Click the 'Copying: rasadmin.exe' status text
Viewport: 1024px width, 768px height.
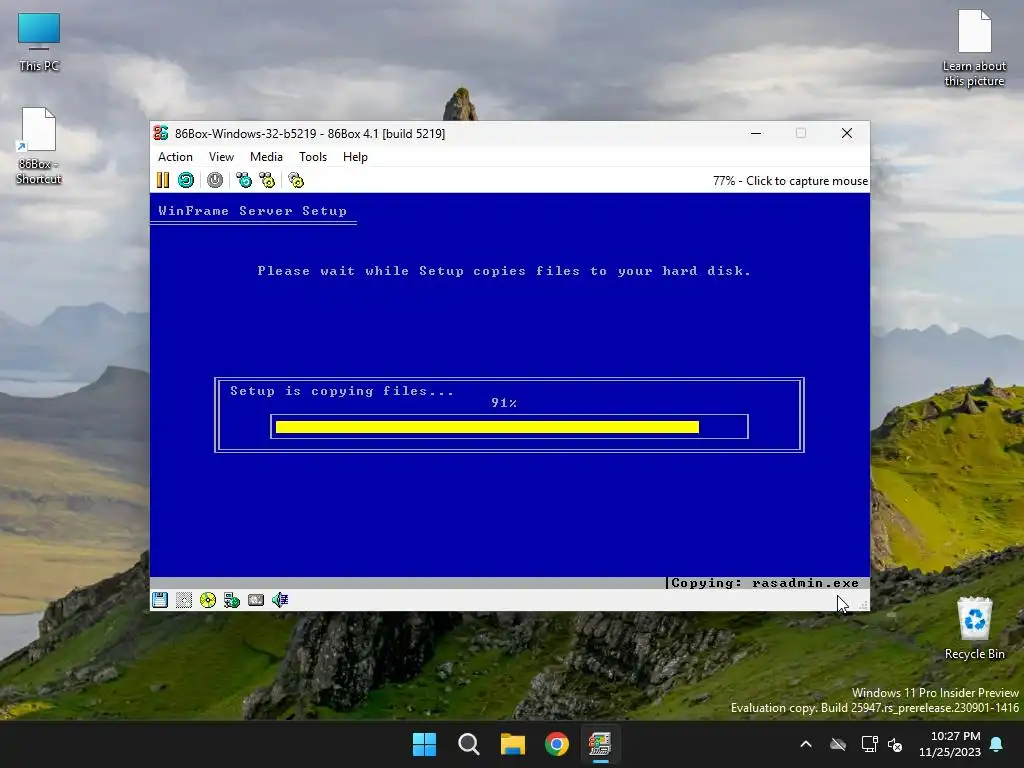click(765, 583)
